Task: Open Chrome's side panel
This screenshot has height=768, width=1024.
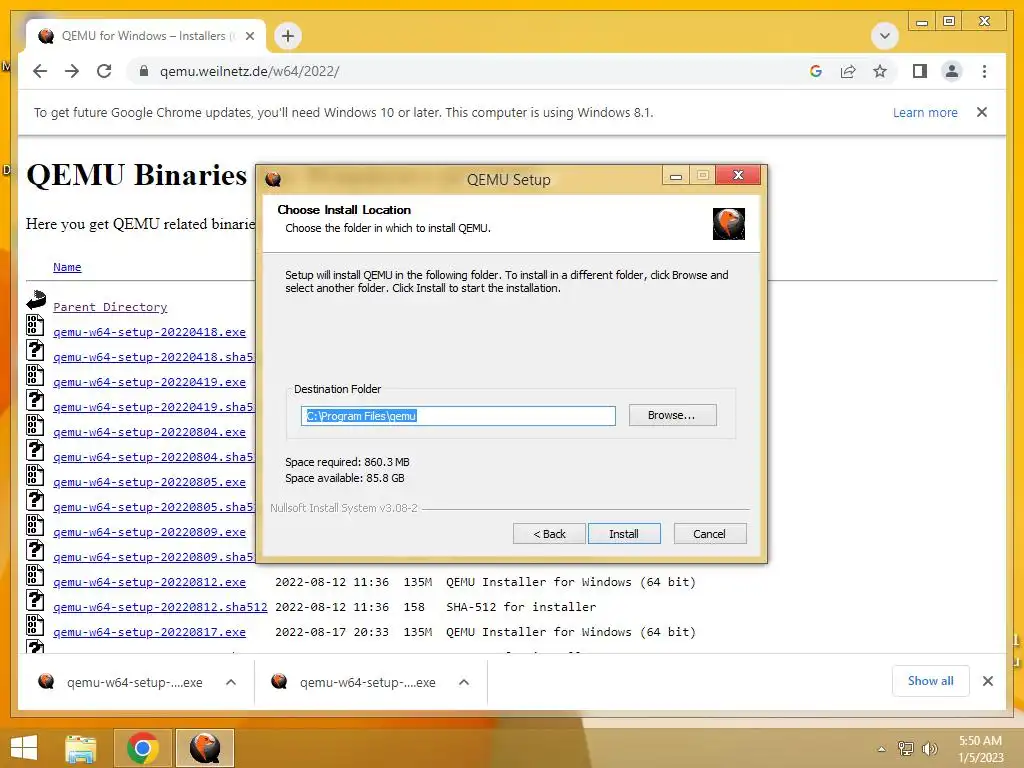Action: point(920,71)
